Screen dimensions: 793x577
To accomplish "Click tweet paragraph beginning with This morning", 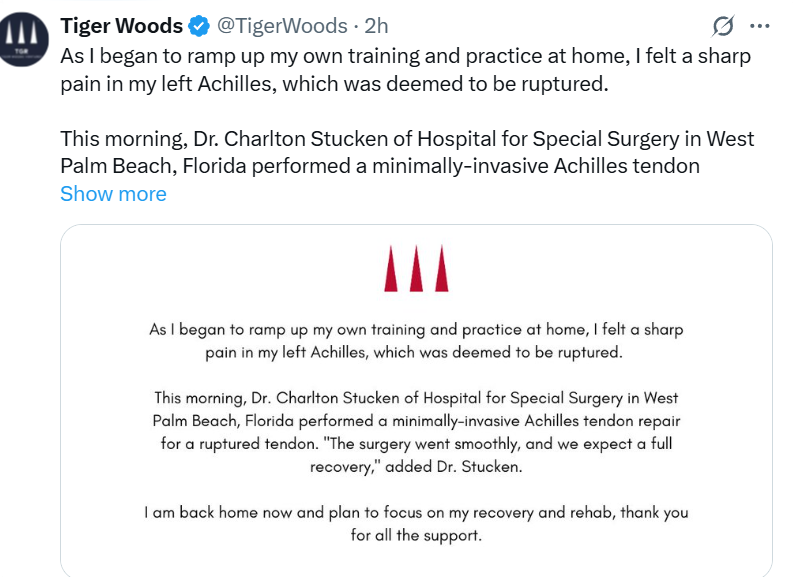I will point(407,151).
